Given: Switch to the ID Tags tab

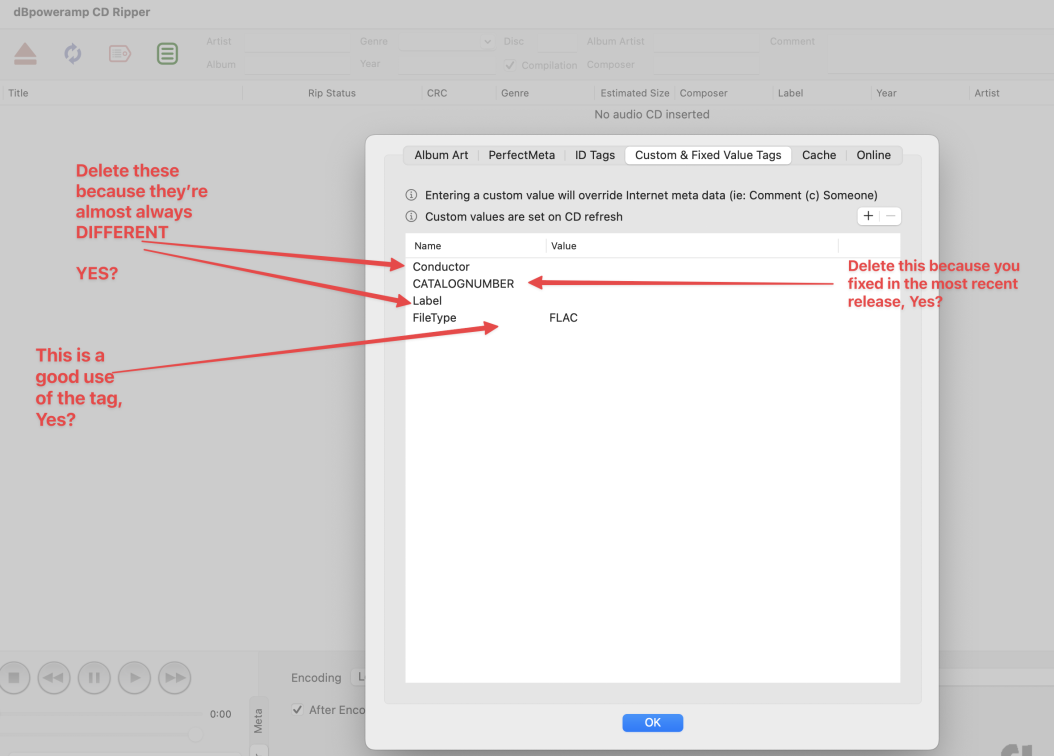Looking at the screenshot, I should coord(595,155).
